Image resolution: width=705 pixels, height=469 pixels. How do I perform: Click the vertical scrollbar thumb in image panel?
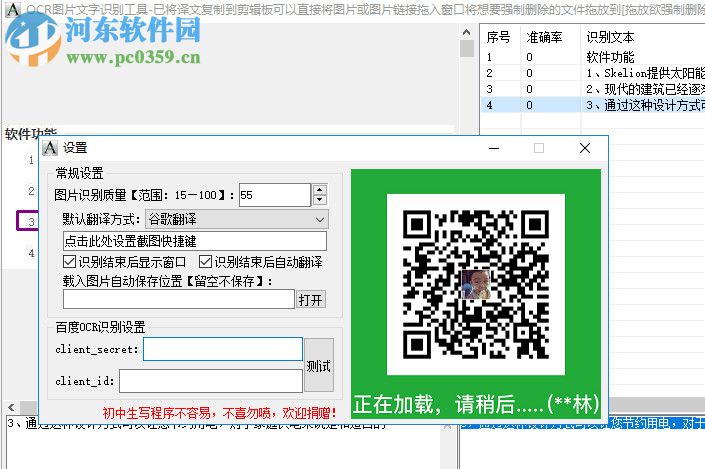tap(467, 49)
